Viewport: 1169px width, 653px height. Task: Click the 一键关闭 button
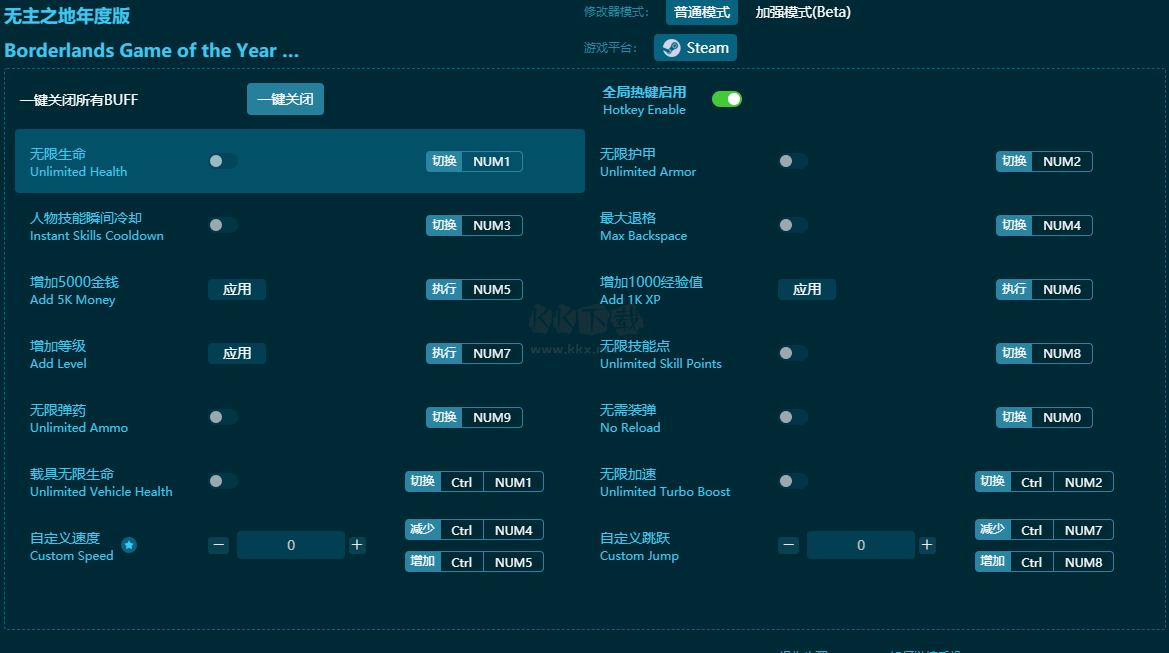click(x=286, y=99)
